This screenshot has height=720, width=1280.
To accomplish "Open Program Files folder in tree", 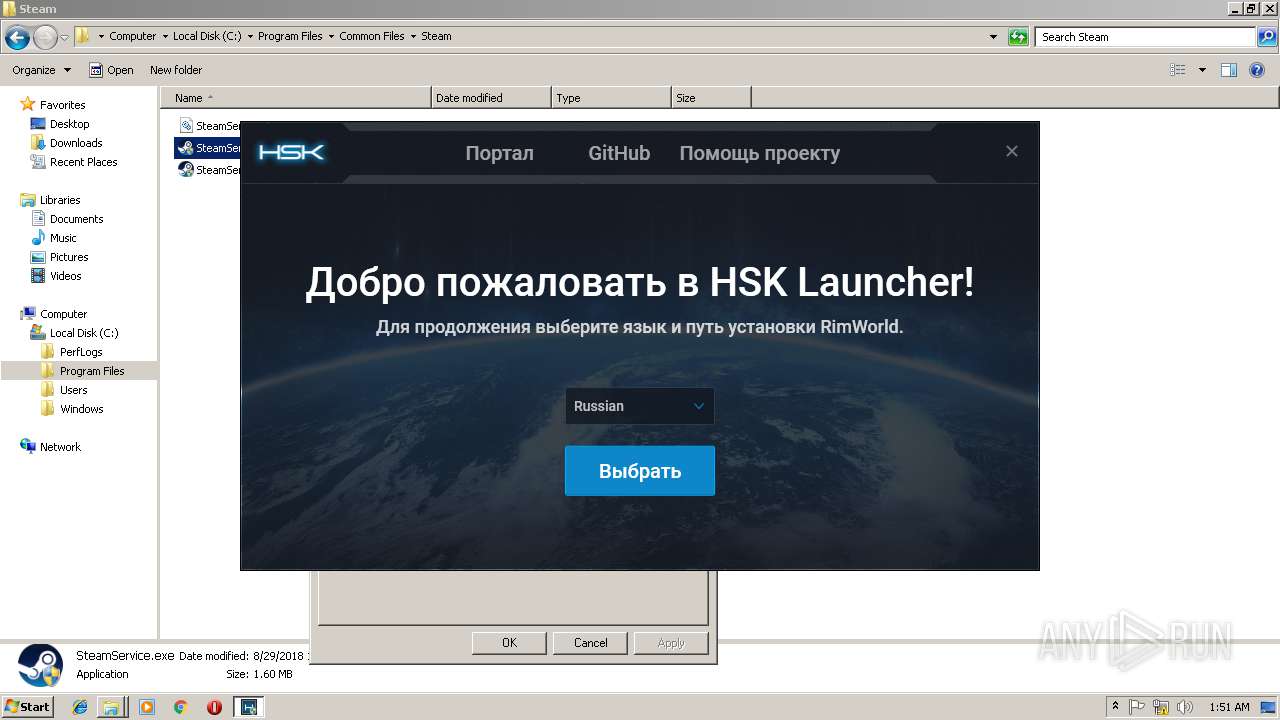I will click(92, 371).
